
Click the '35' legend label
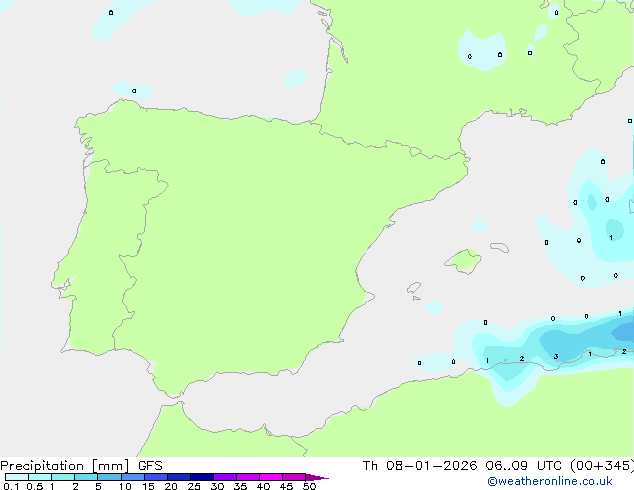point(240,486)
